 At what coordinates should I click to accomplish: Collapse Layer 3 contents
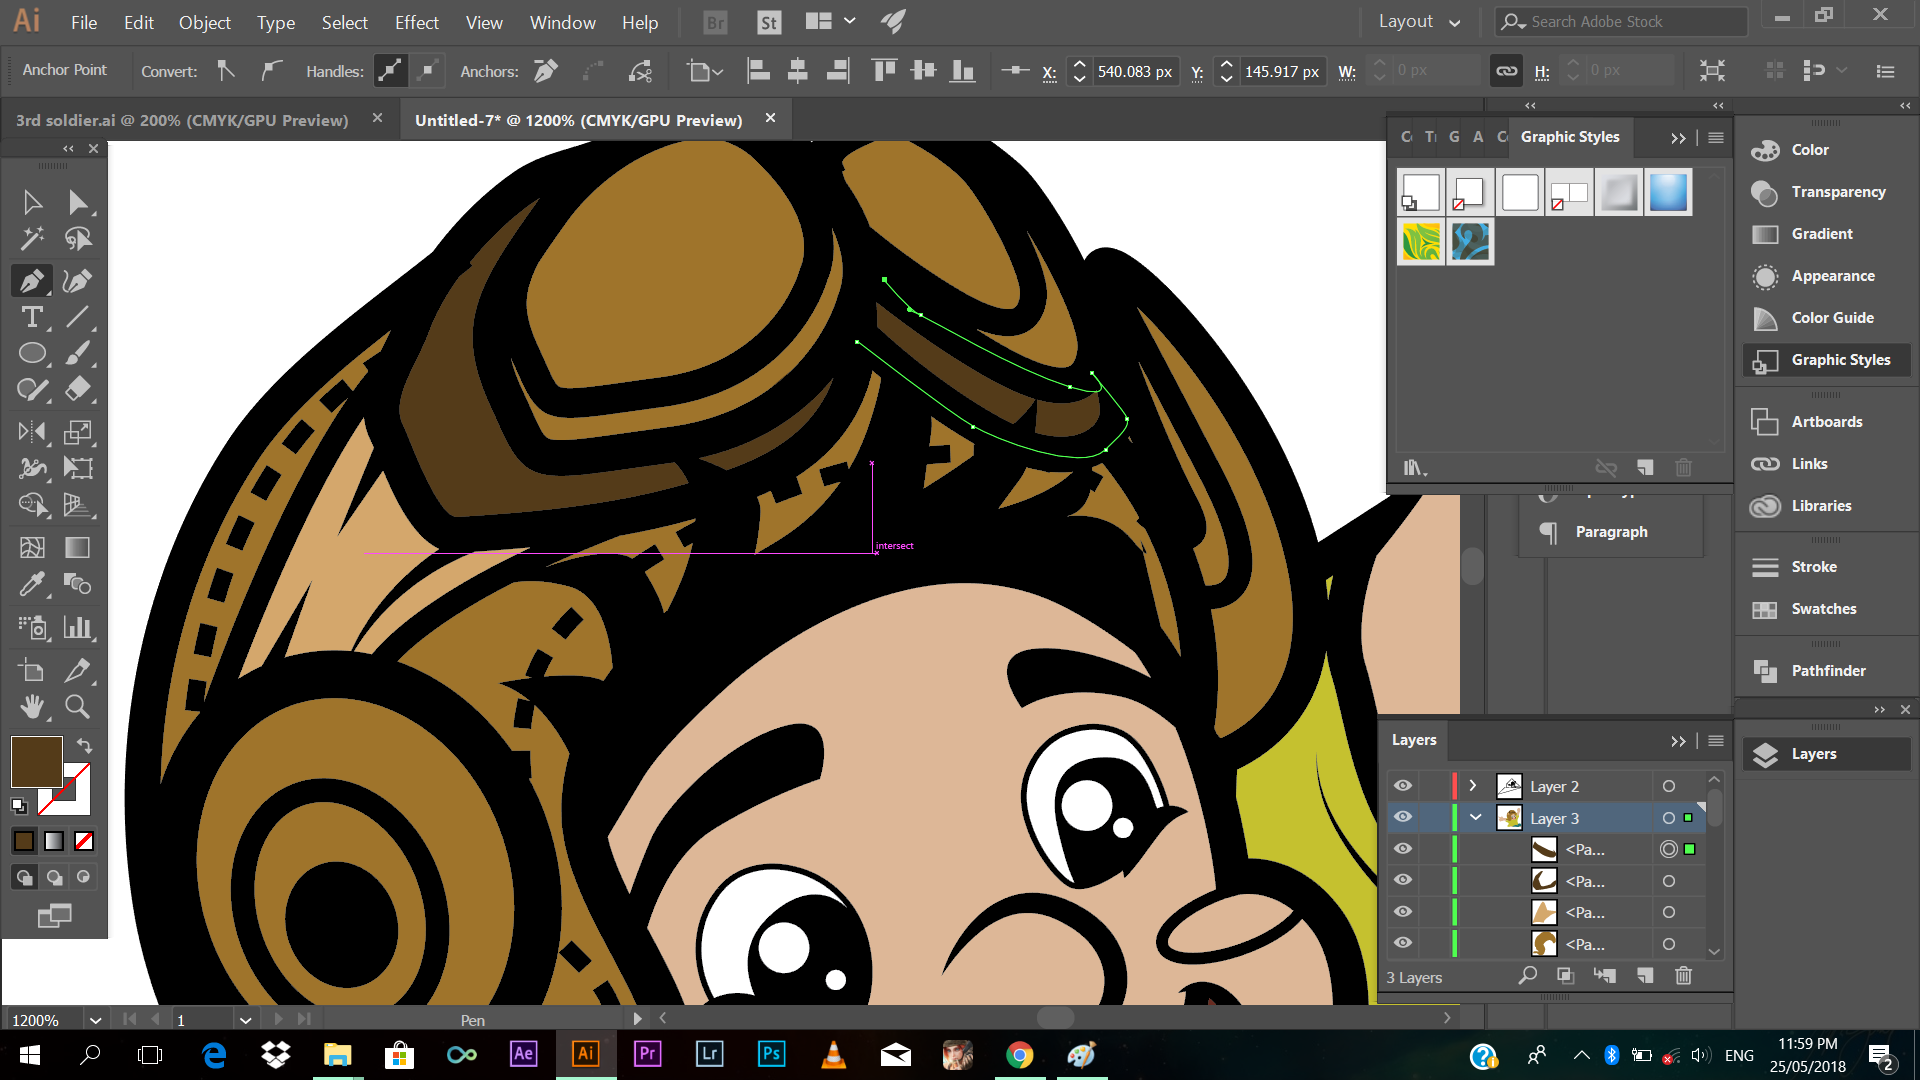(1475, 818)
